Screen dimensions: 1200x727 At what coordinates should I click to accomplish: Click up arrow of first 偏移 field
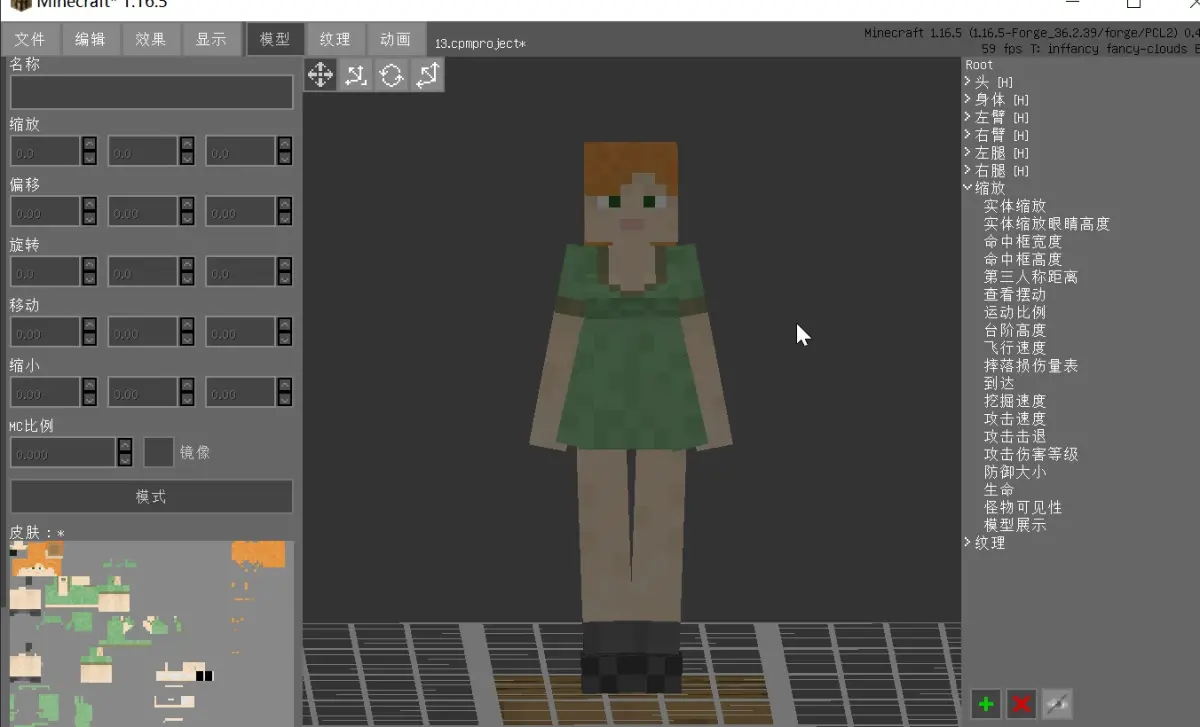pyautogui.click(x=90, y=204)
